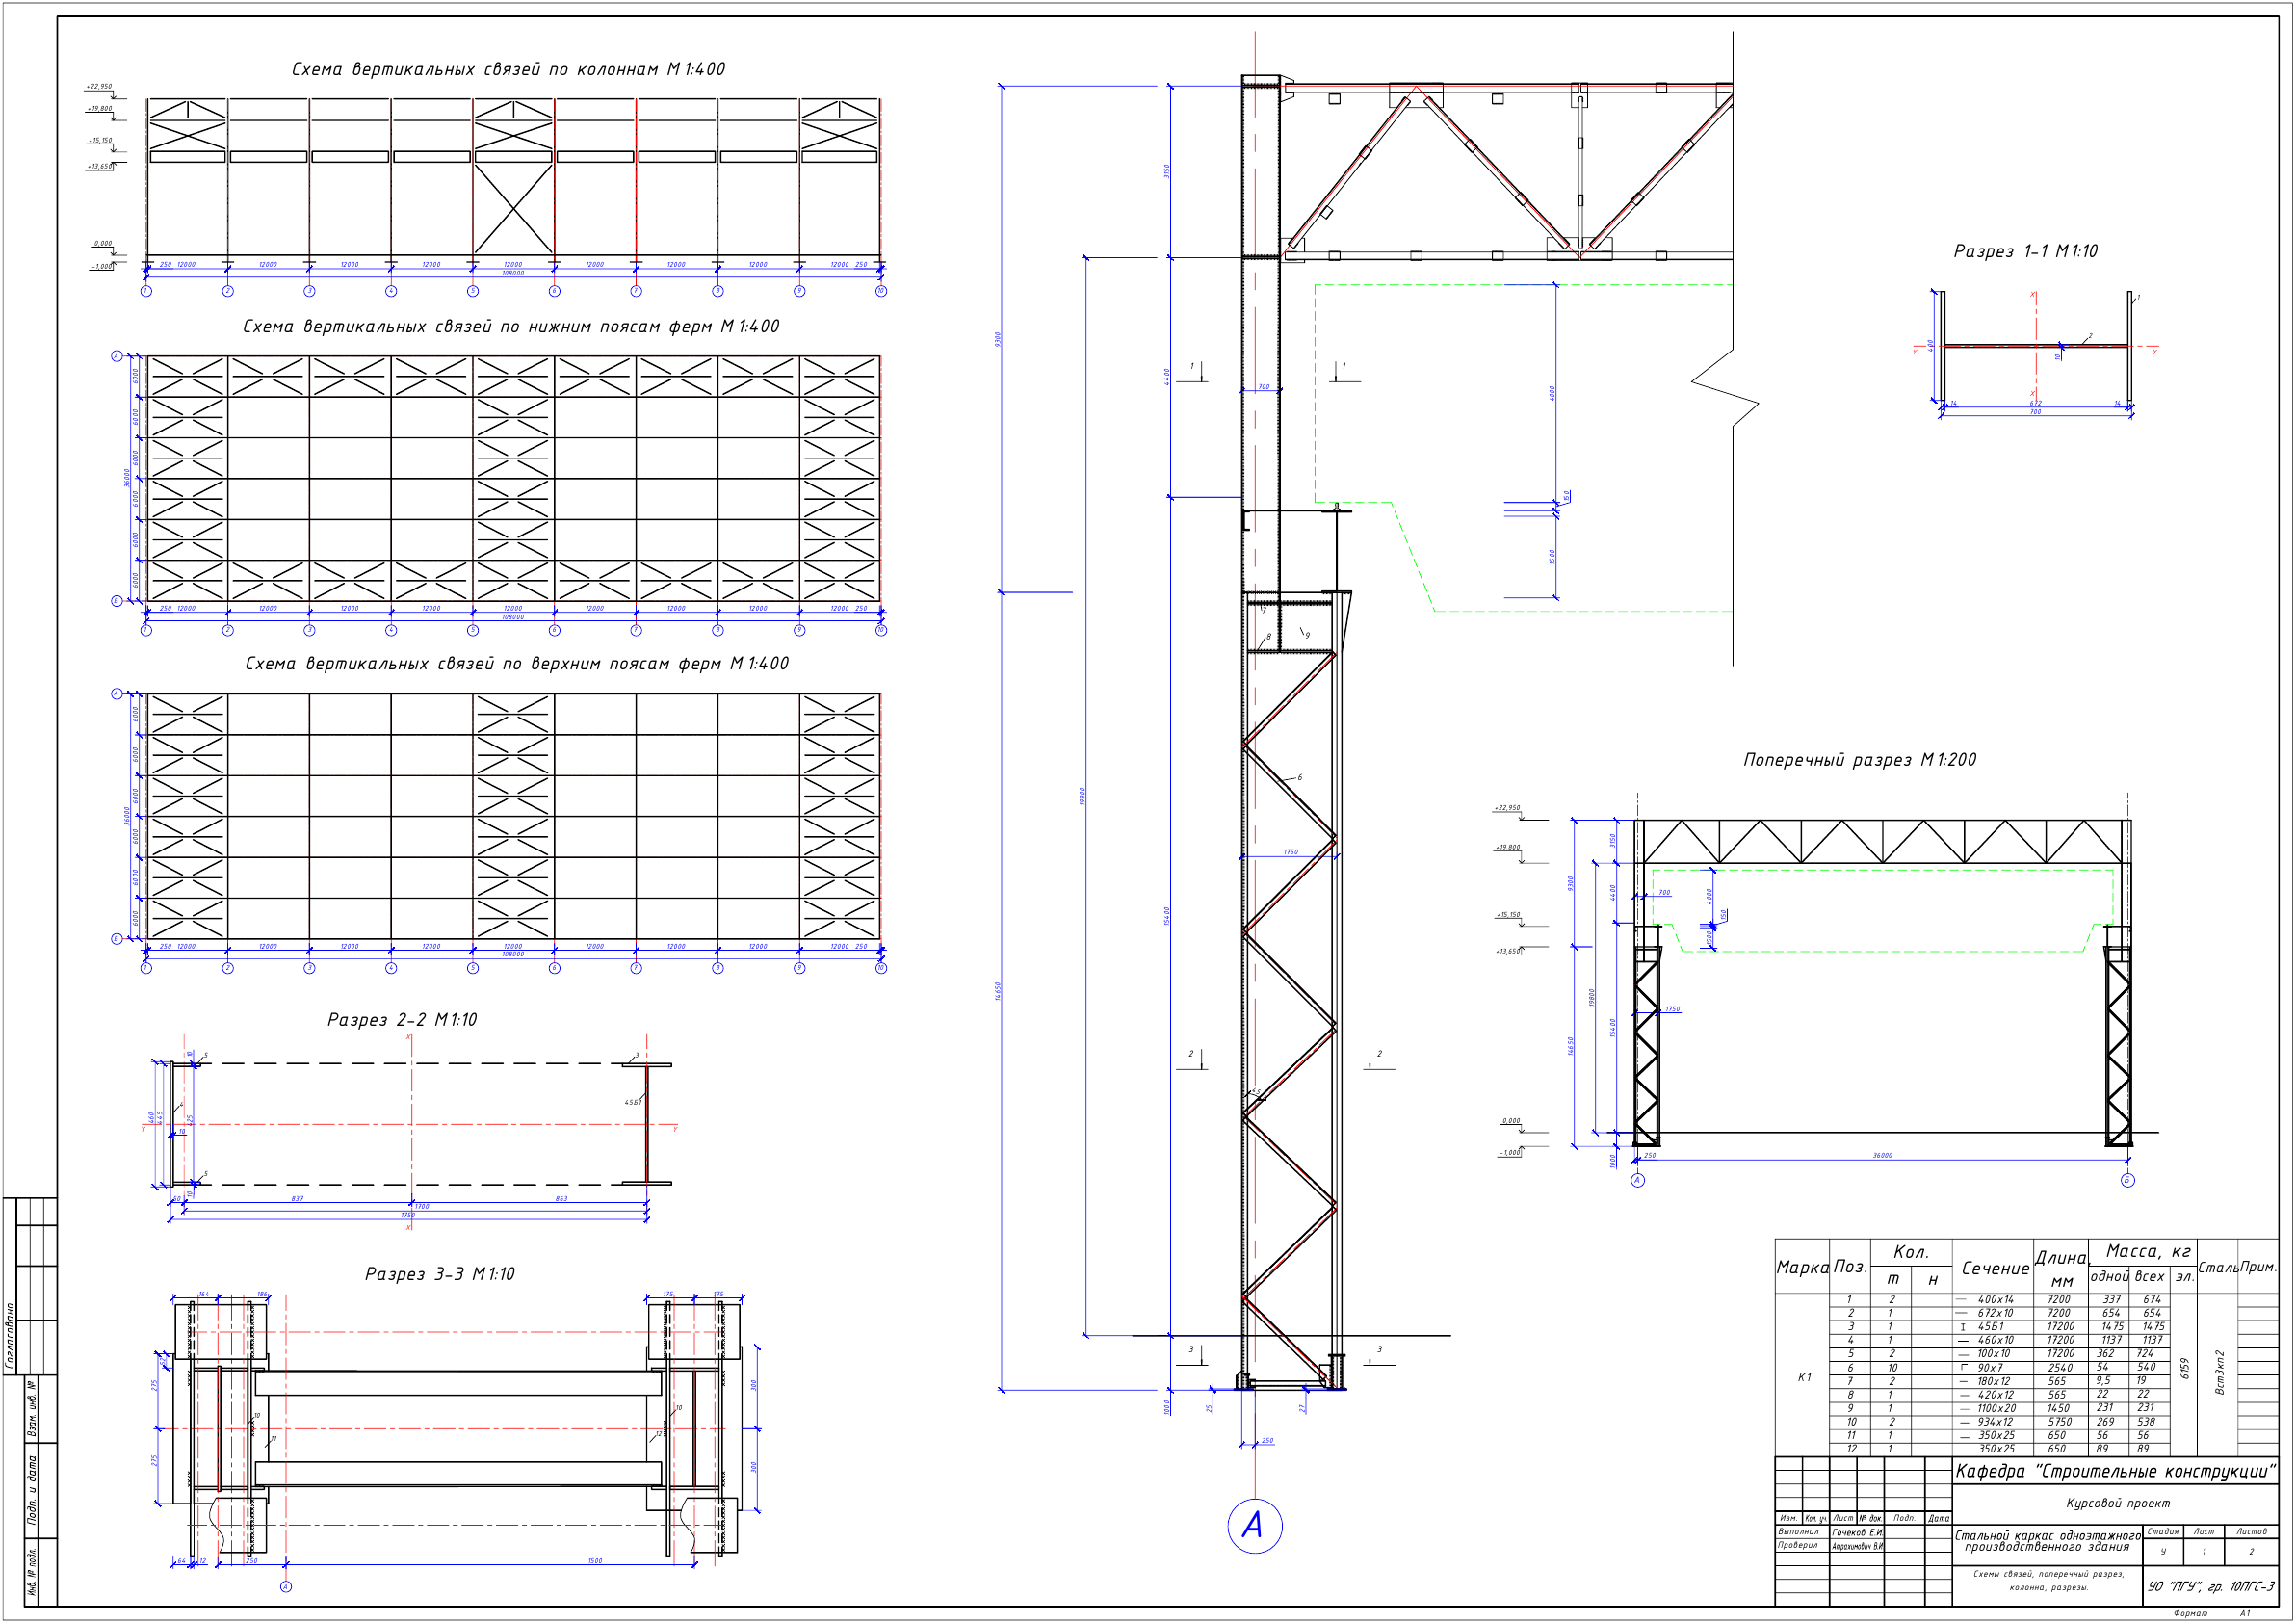
Task: Click the 'УО "ПГУ", гр. 10ПГС-3' cell
Action: point(2211,1587)
